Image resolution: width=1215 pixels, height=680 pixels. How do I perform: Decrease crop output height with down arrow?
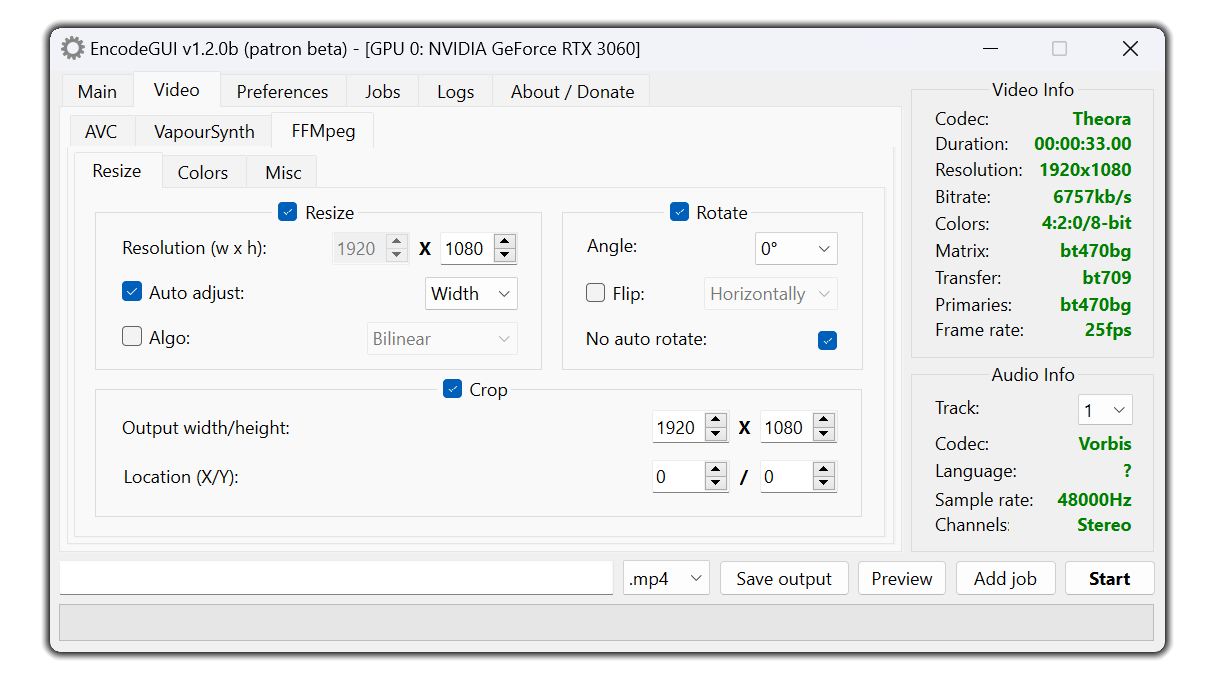[824, 434]
